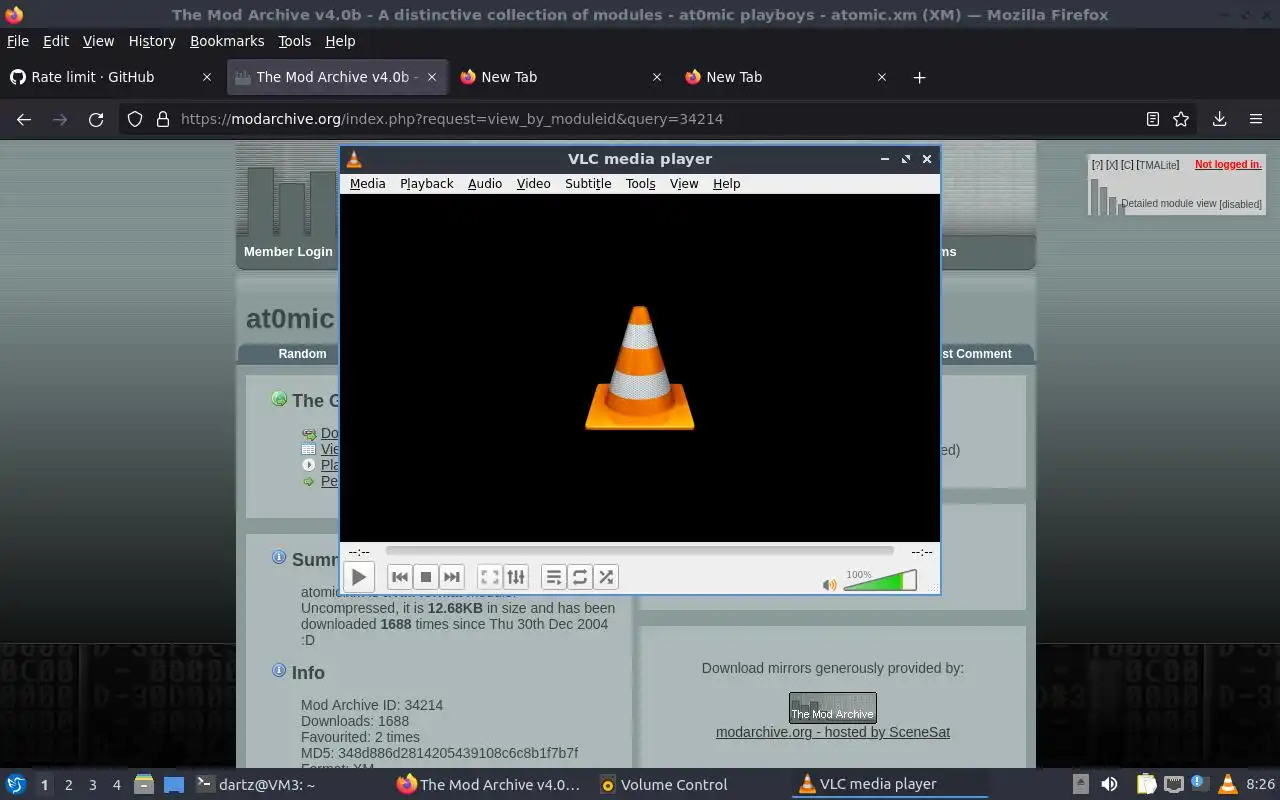Open the VLC Audio menu
This screenshot has width=1280, height=800.
[485, 184]
